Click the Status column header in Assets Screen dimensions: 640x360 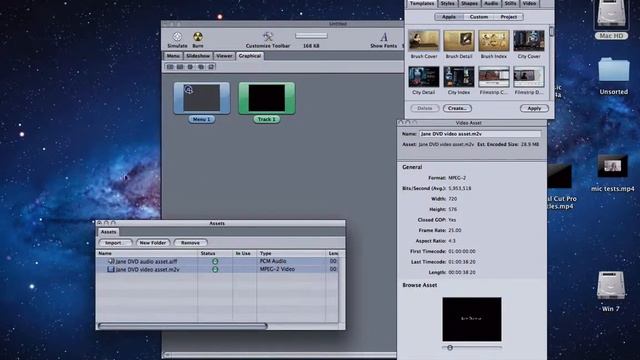215,253
